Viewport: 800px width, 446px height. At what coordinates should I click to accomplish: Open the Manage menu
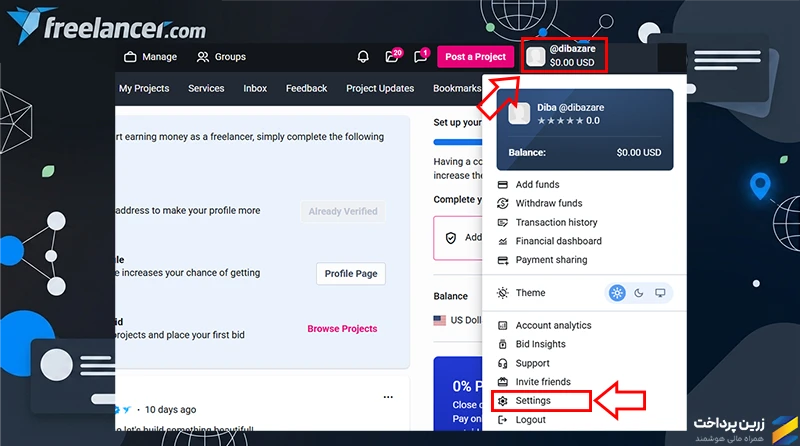pos(151,57)
